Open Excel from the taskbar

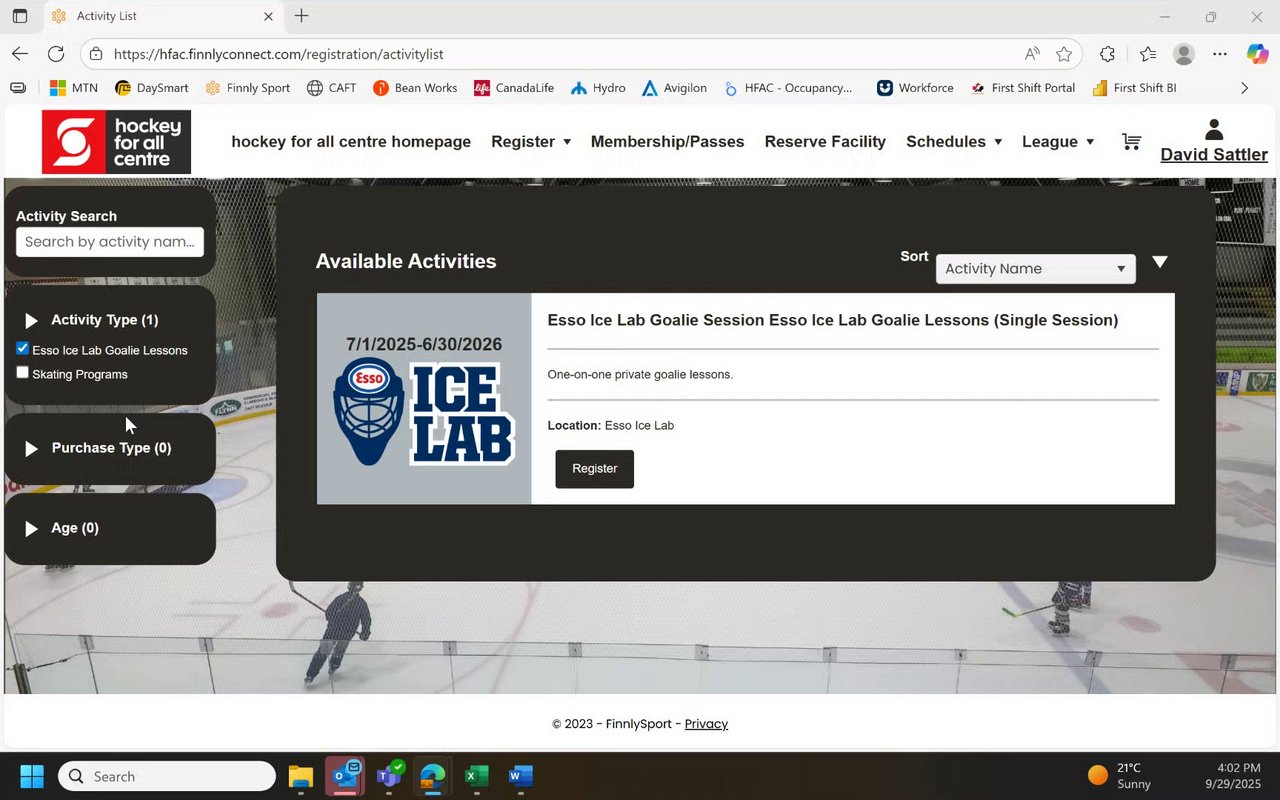click(477, 776)
